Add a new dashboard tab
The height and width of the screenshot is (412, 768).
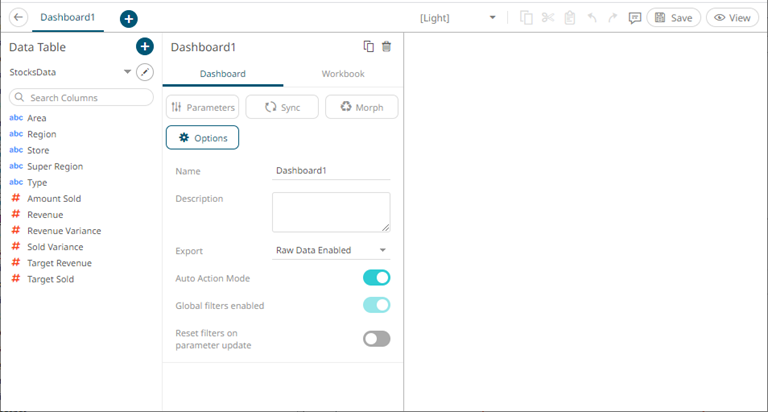[128, 19]
